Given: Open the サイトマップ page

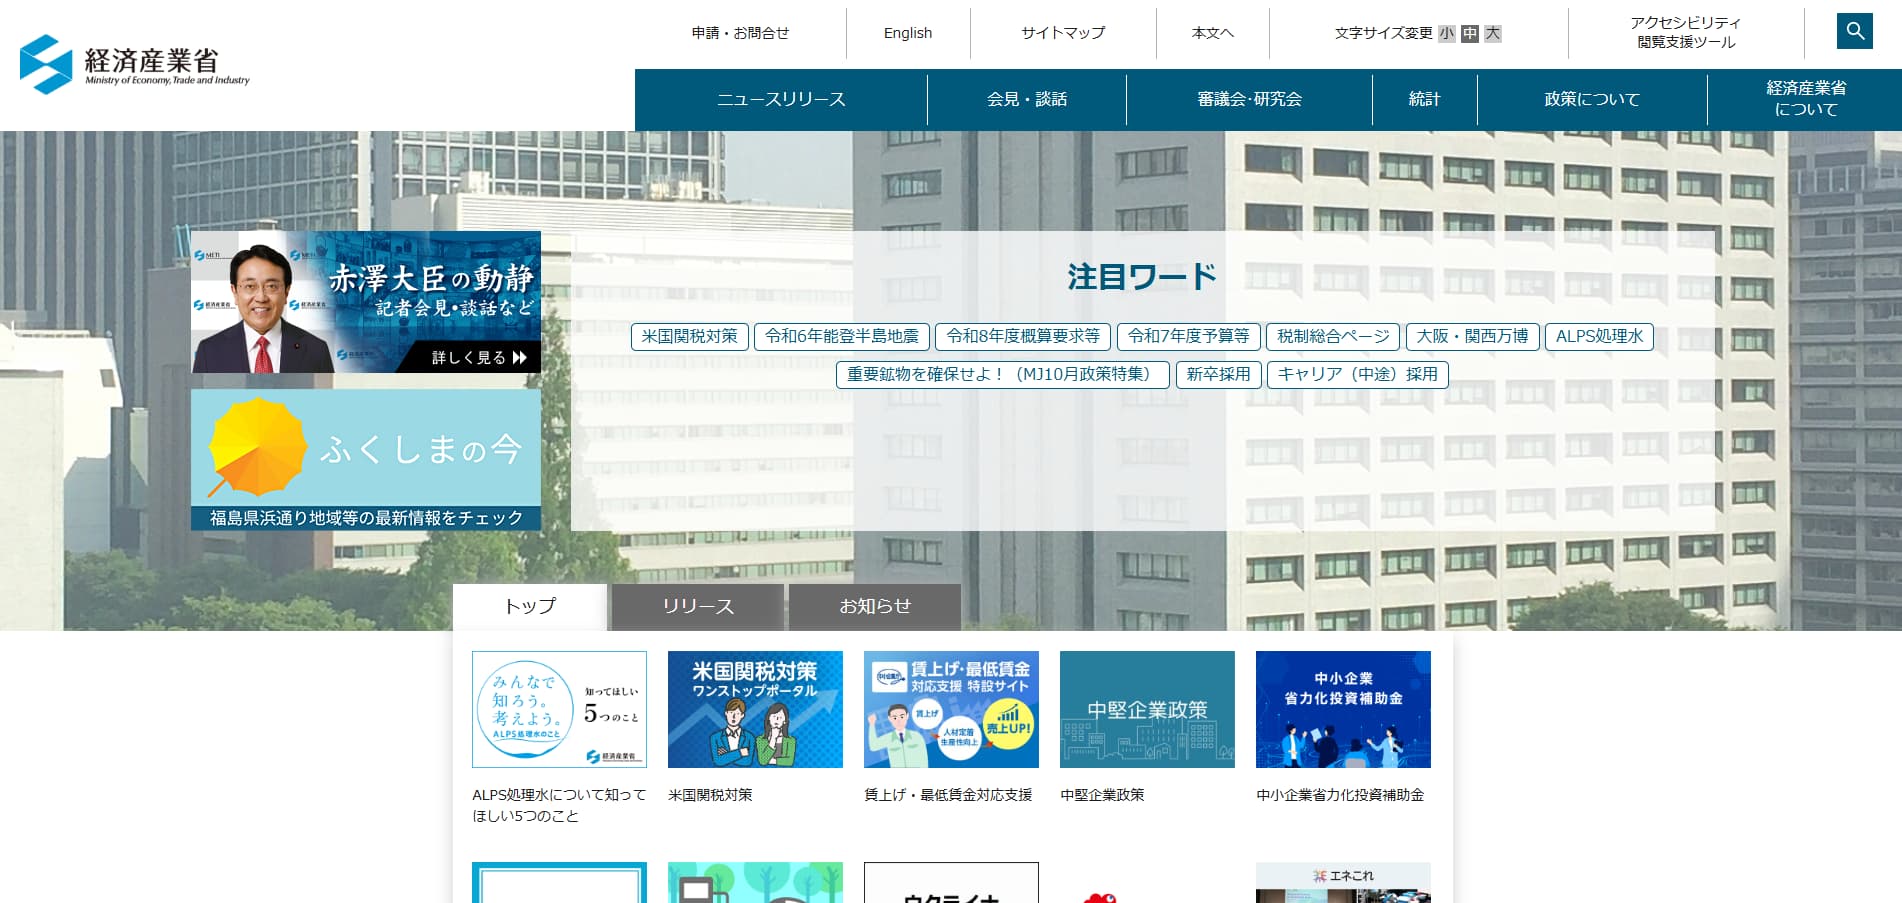Looking at the screenshot, I should click(1061, 33).
